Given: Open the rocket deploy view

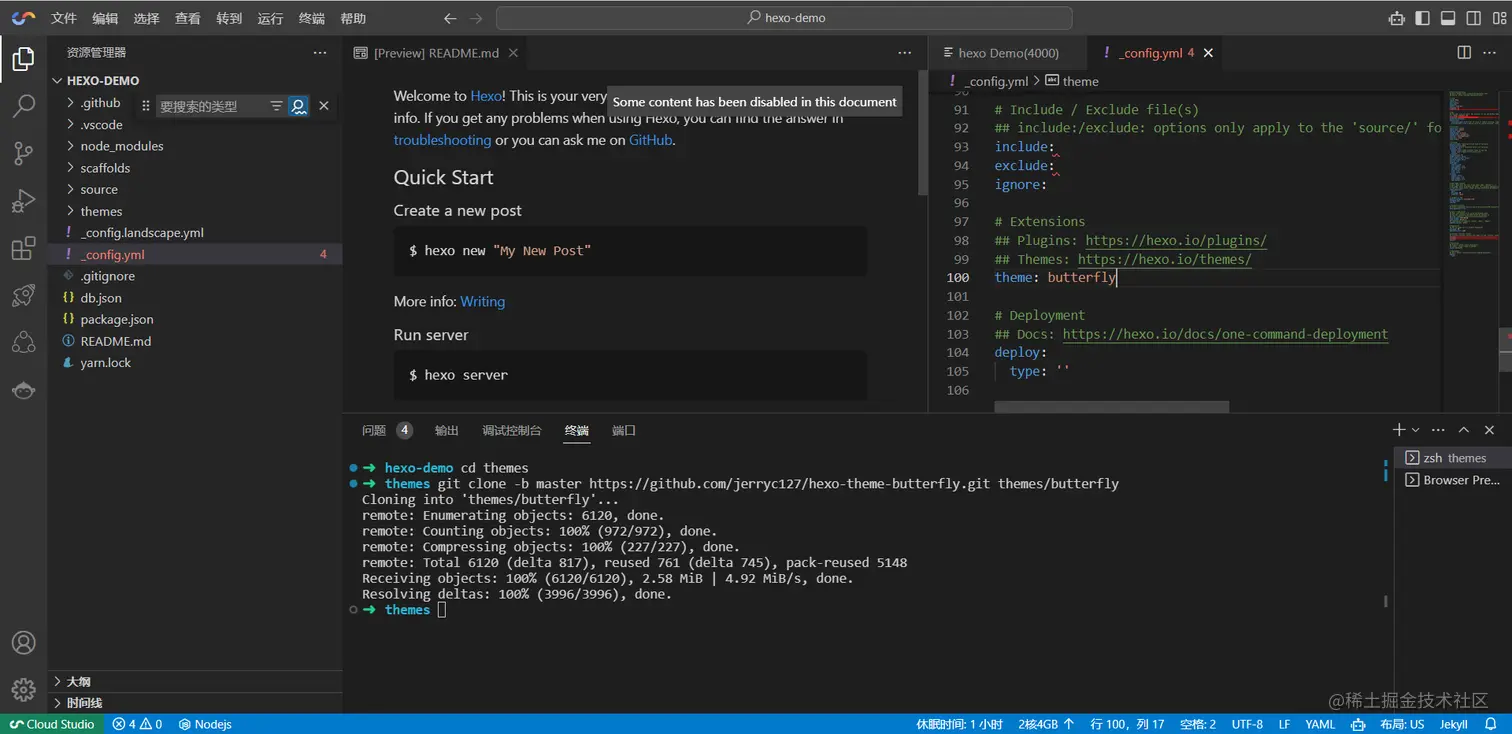Looking at the screenshot, I should (x=23, y=295).
